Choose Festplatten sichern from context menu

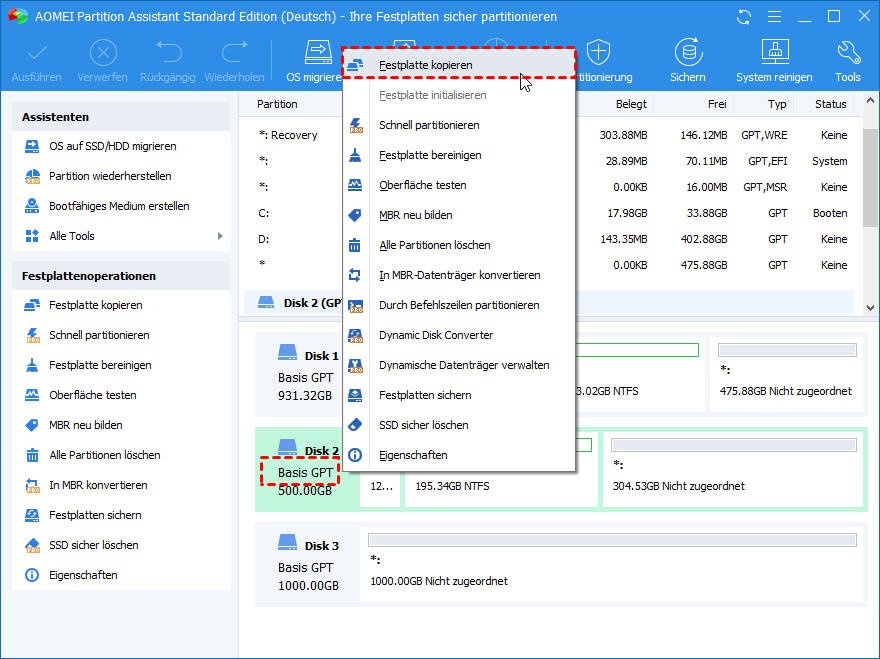click(459, 395)
